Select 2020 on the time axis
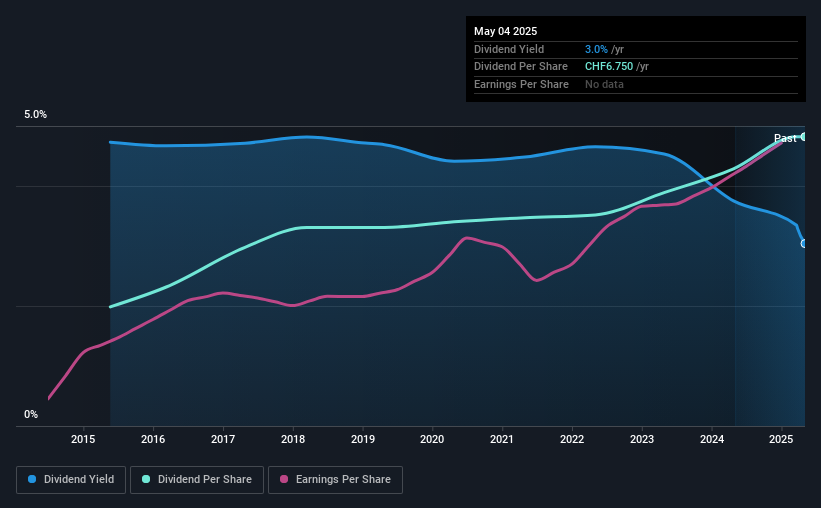Image resolution: width=821 pixels, height=508 pixels. (432, 440)
